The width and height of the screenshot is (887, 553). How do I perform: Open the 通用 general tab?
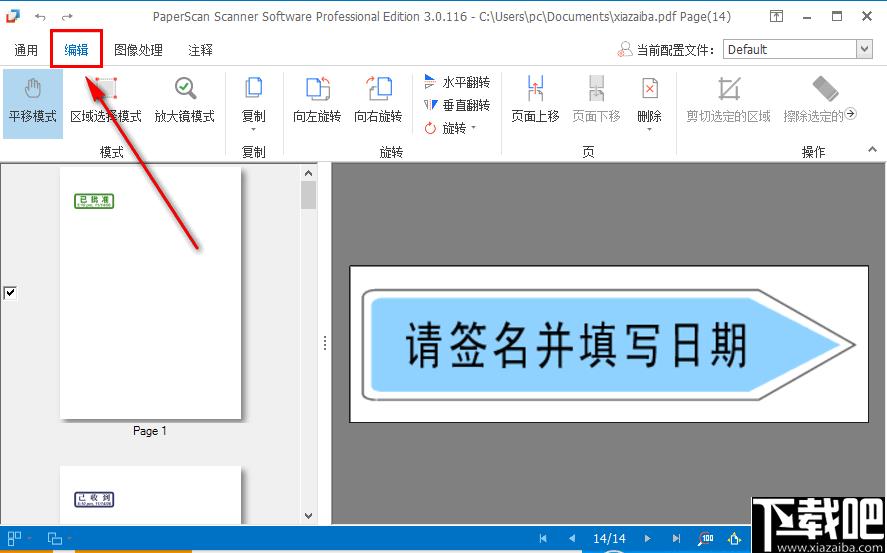tap(26, 50)
